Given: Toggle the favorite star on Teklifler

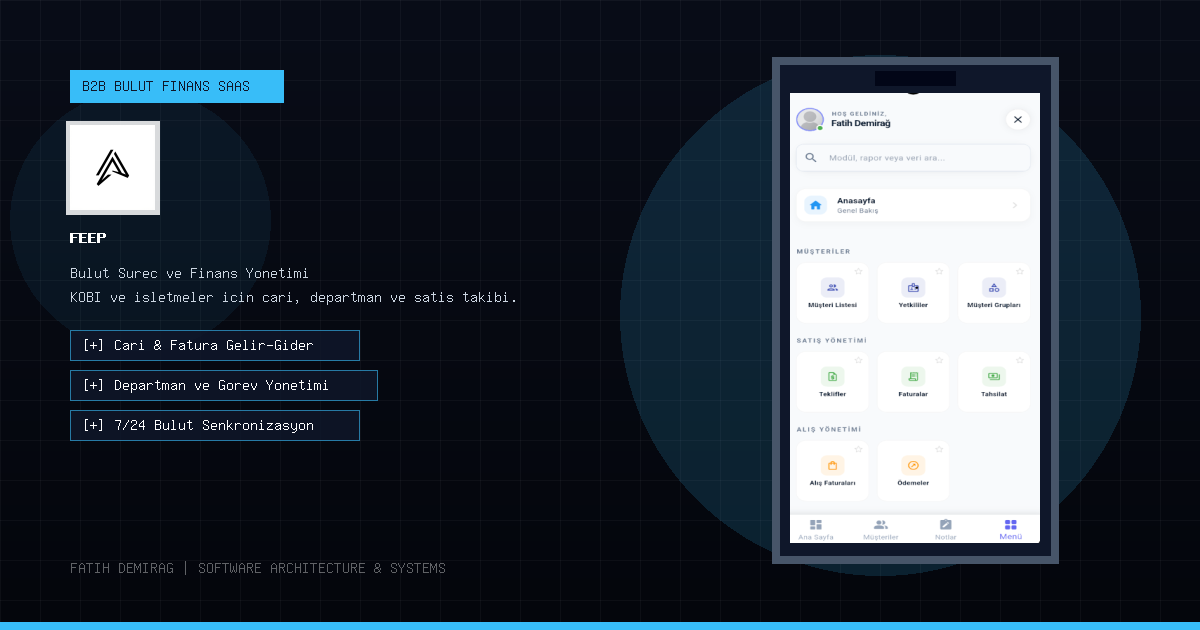Looking at the screenshot, I should coord(858,360).
